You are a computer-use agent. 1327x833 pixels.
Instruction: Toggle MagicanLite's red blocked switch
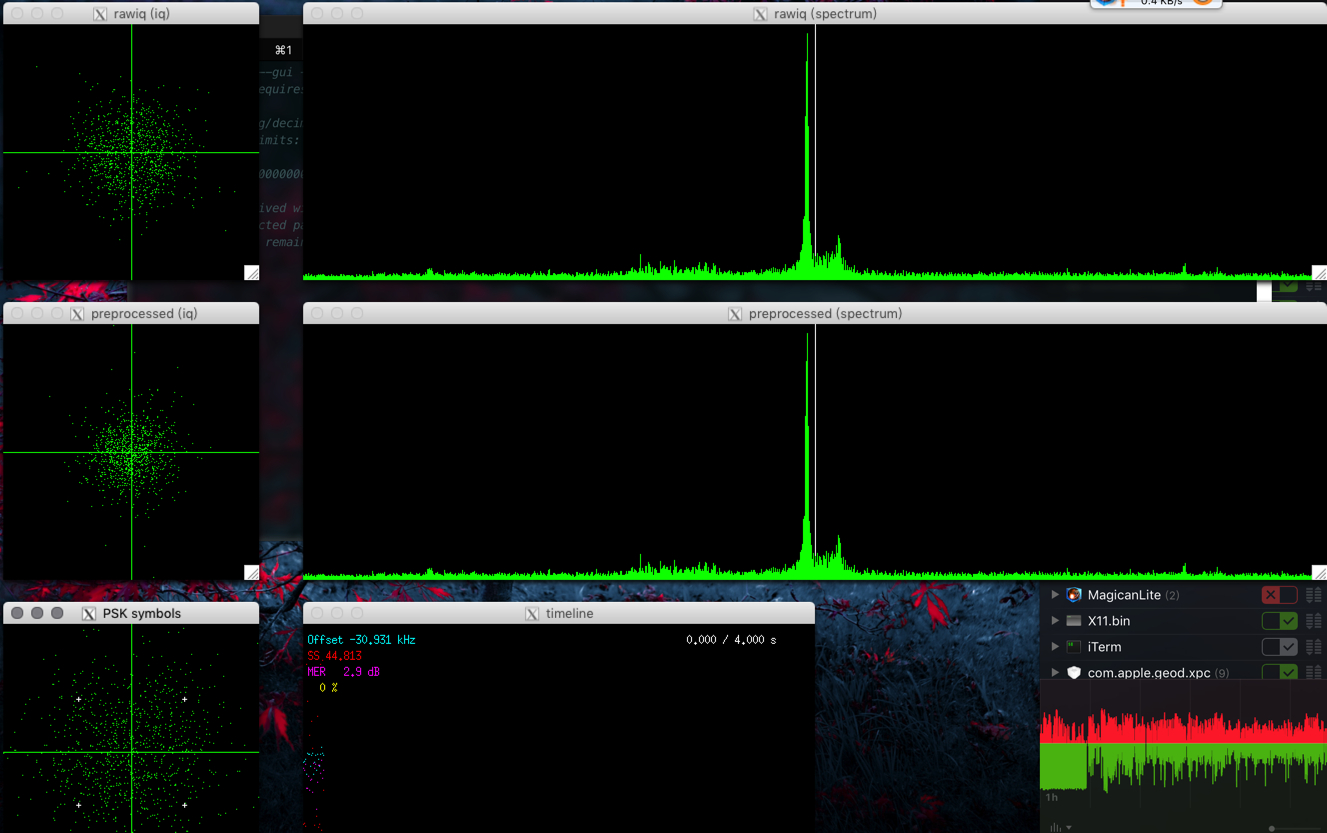coord(1278,595)
